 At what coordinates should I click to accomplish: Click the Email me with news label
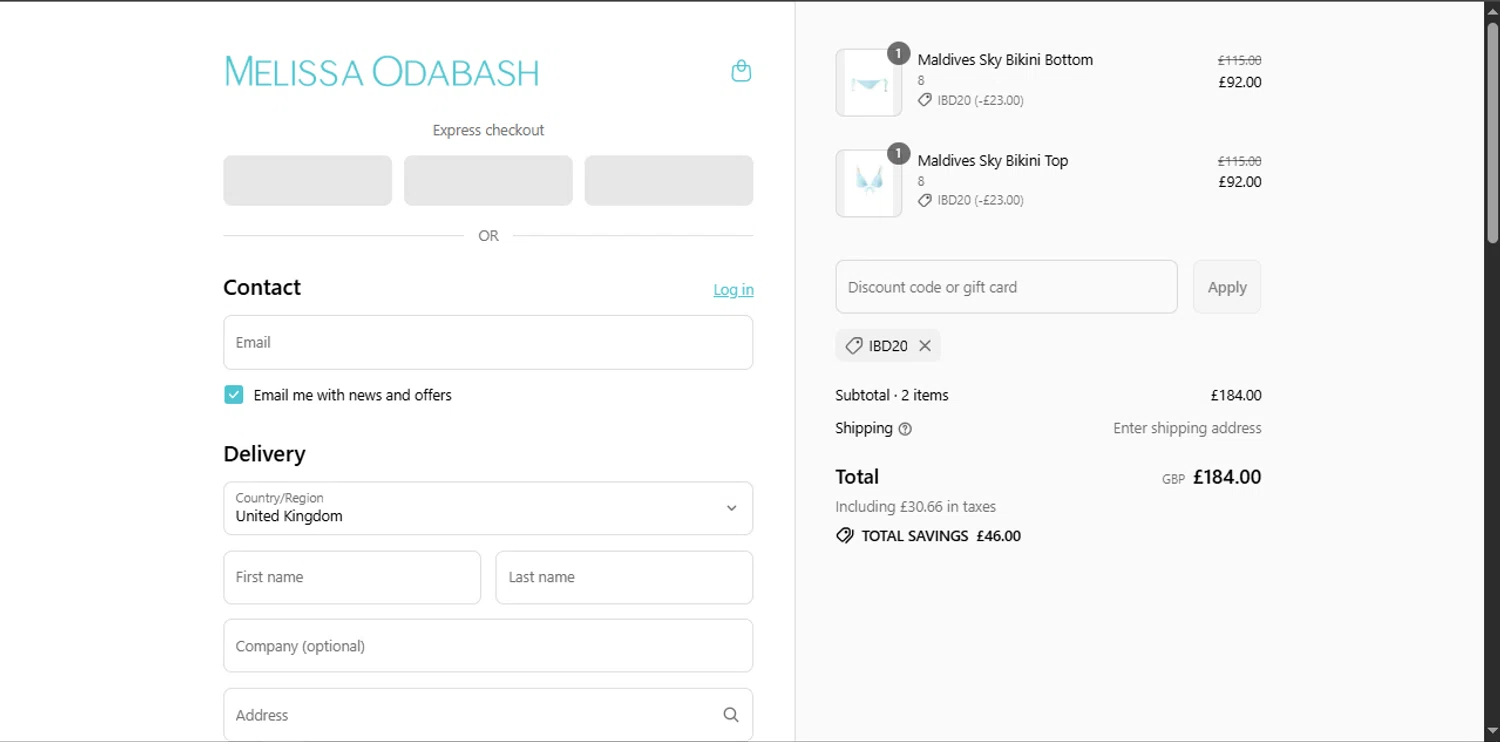click(x=353, y=395)
